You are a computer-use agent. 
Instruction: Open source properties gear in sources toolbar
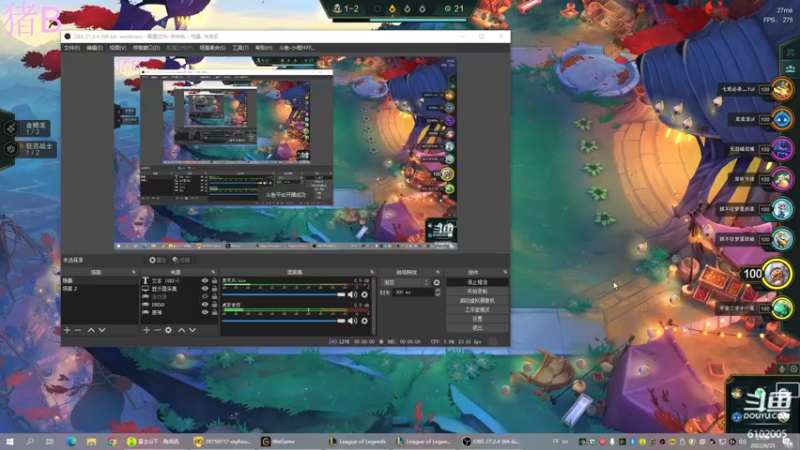pyautogui.click(x=168, y=330)
